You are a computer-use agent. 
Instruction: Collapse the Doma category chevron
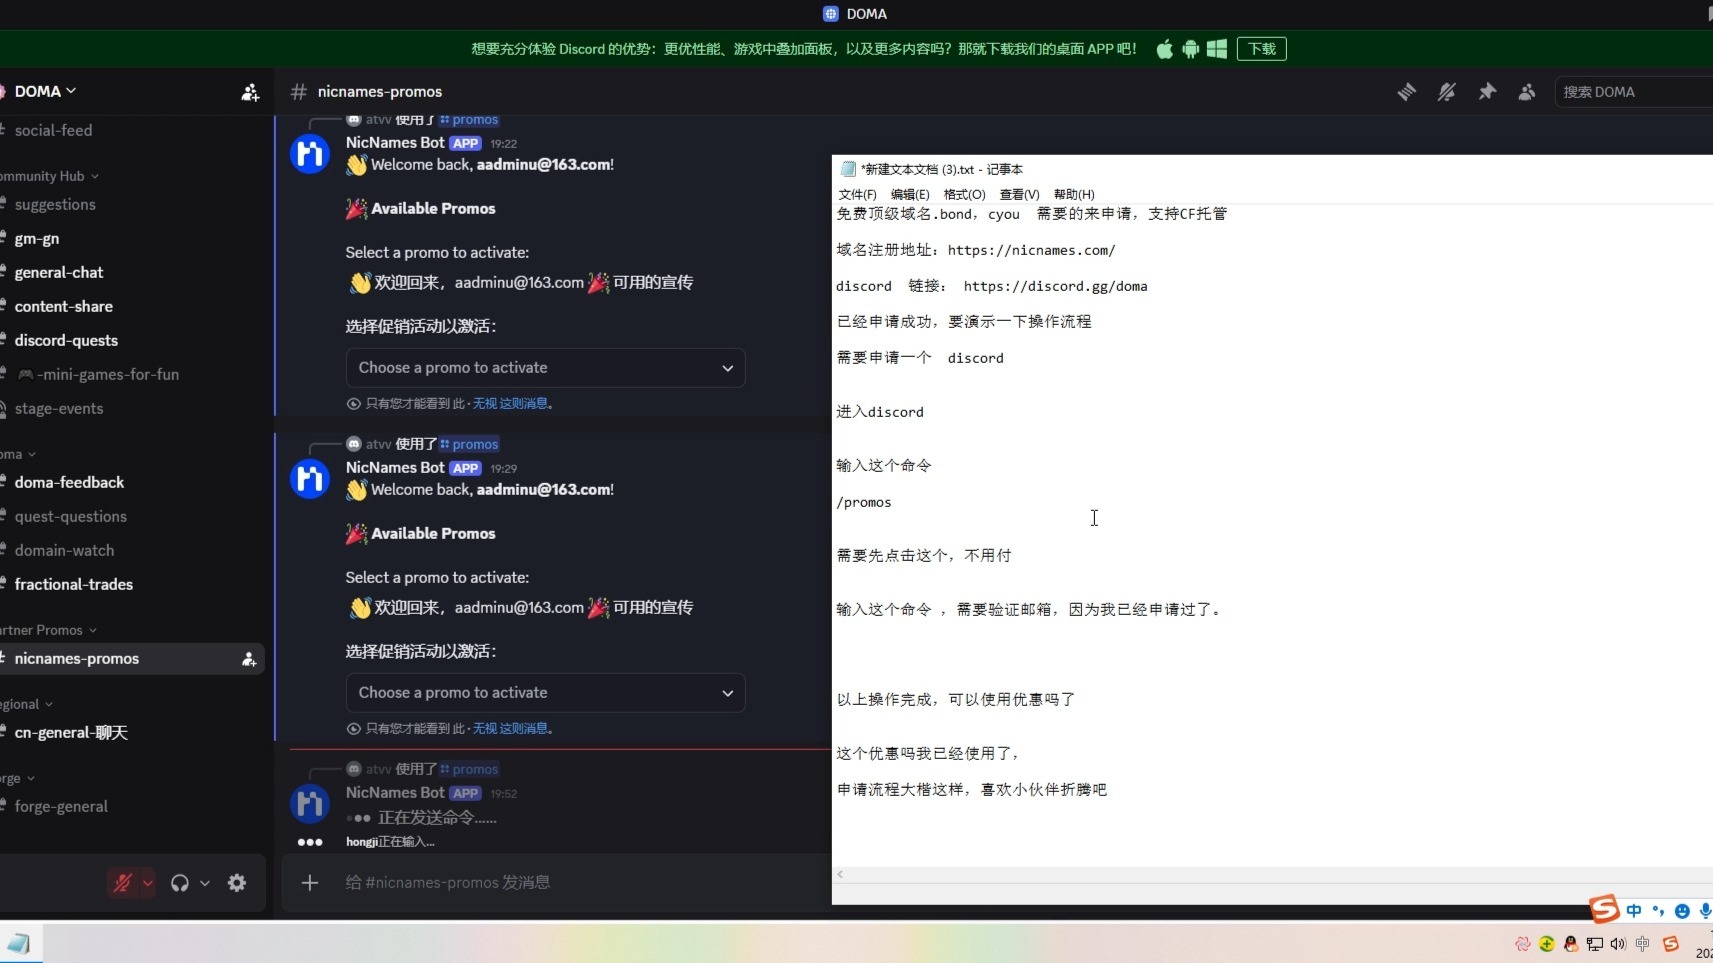click(32, 454)
